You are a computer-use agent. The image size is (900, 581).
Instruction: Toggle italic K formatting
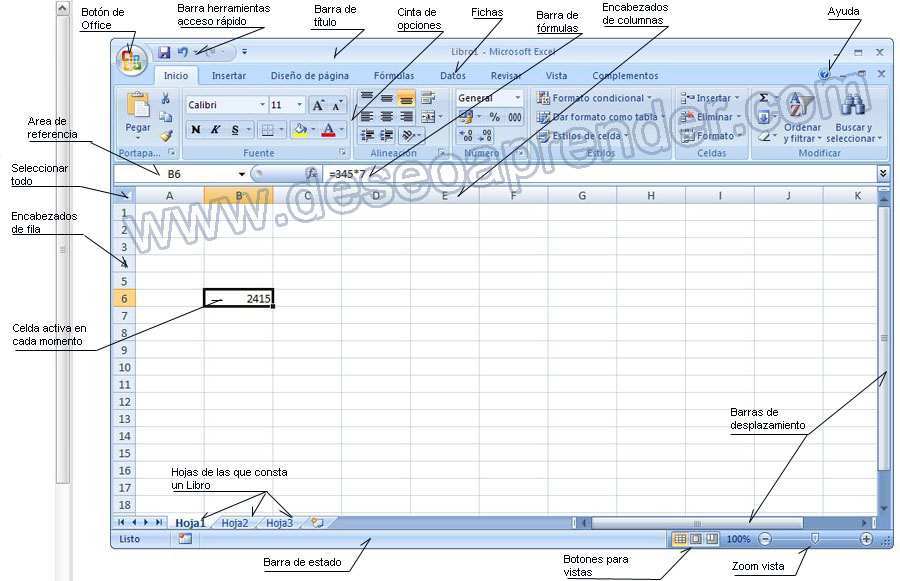pos(215,130)
